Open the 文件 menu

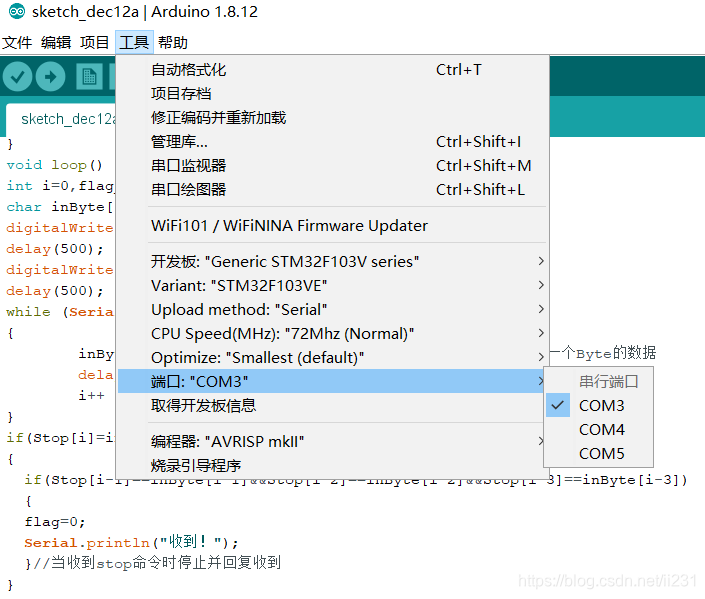tap(17, 43)
